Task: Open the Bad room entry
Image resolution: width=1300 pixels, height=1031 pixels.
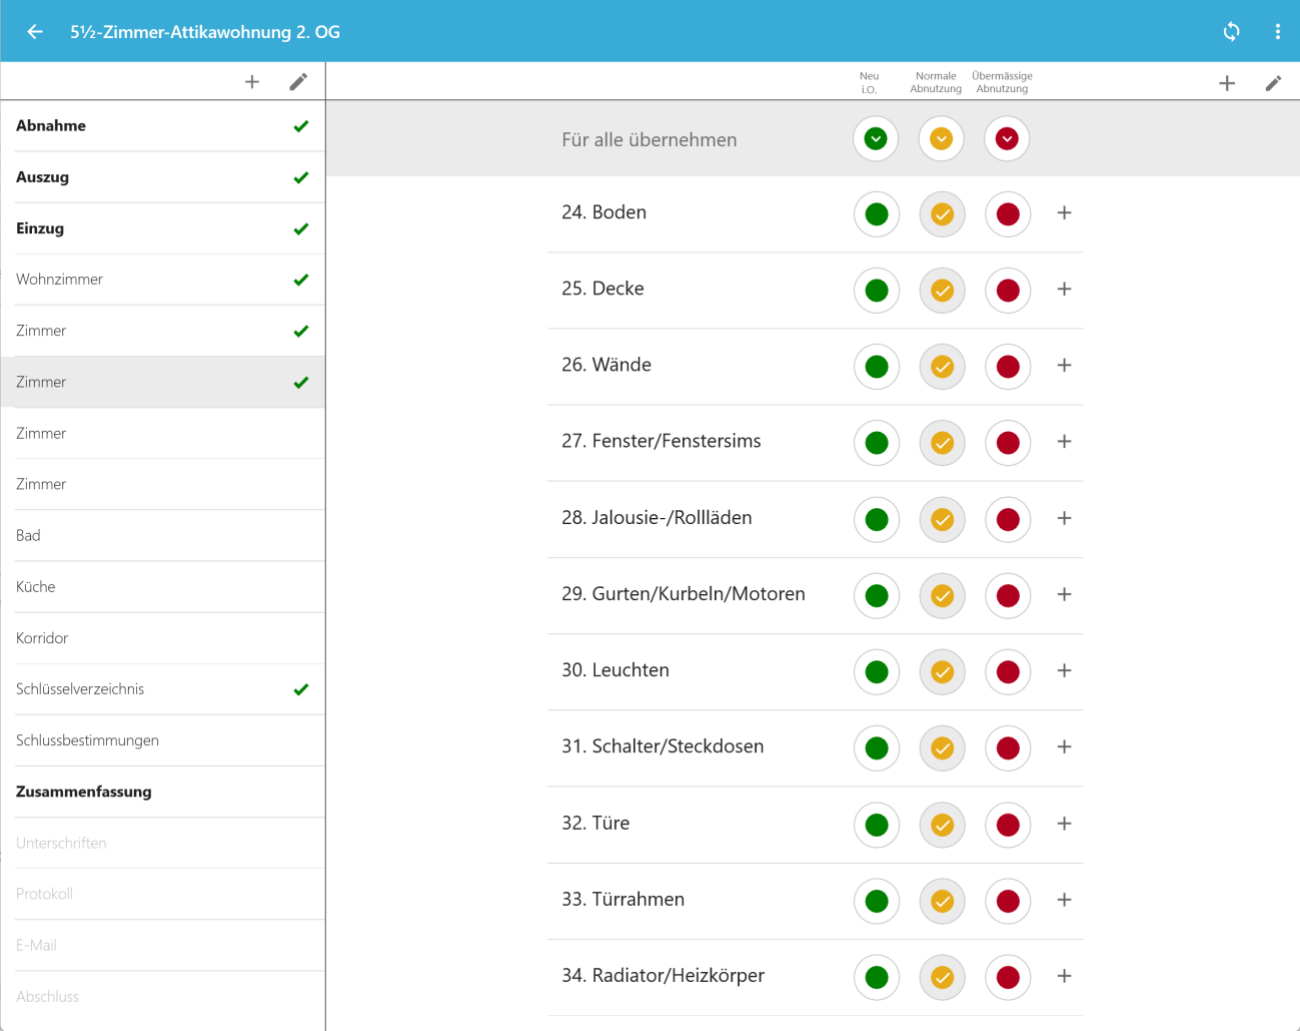Action: [x=163, y=535]
